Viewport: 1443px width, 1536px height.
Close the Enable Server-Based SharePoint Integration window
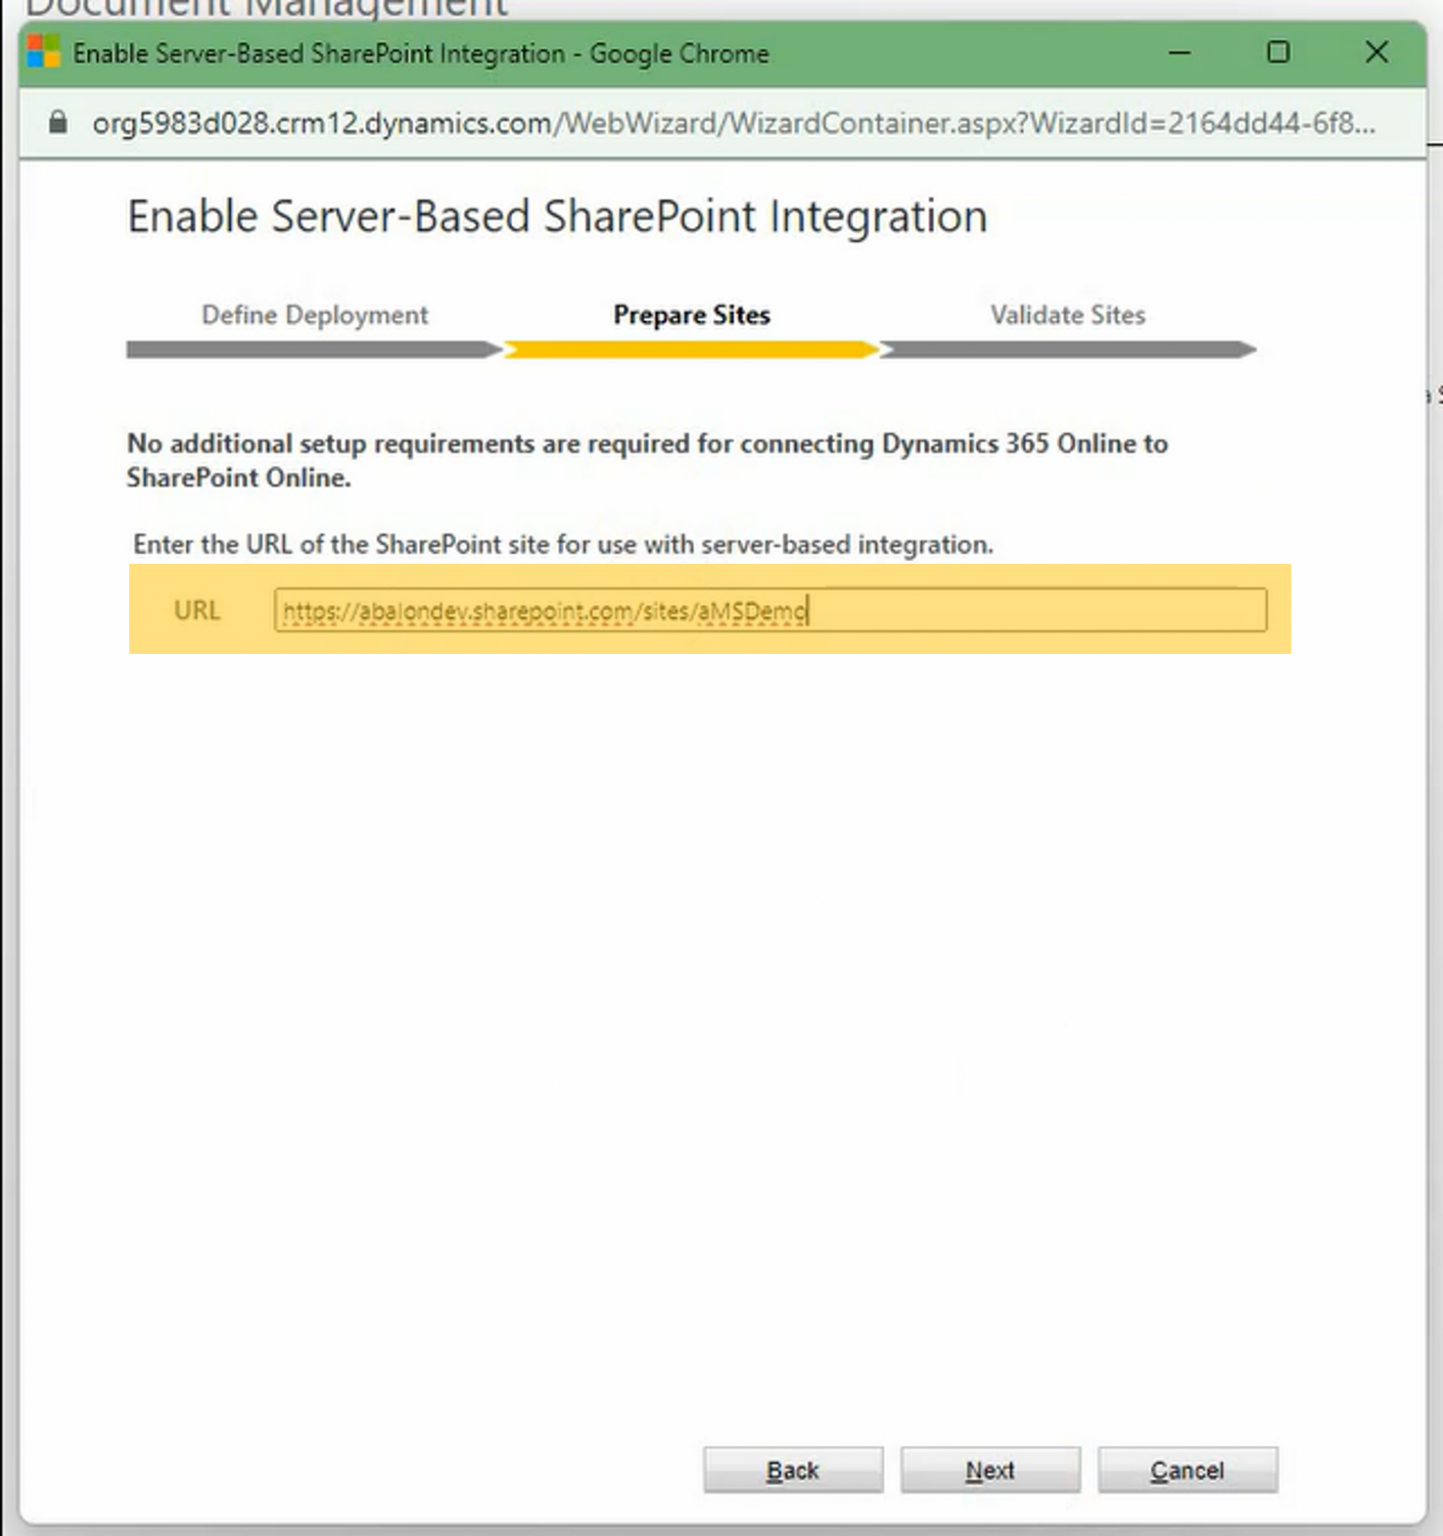(x=1376, y=52)
